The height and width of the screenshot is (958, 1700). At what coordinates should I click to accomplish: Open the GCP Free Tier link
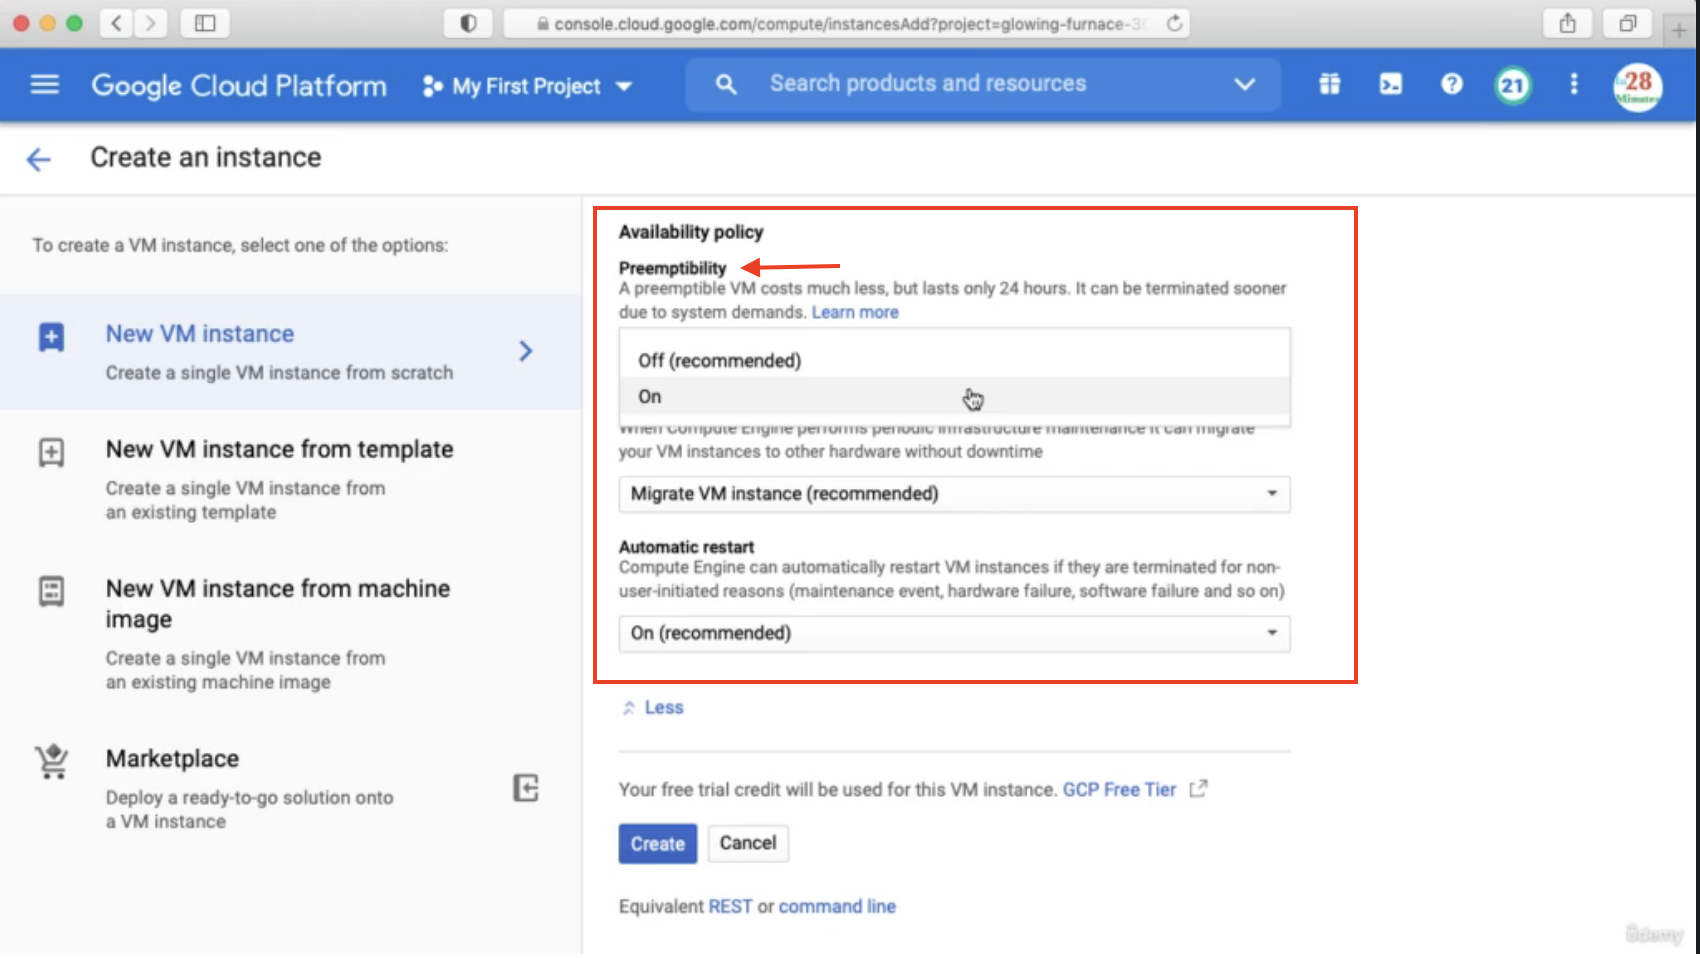coord(1119,790)
